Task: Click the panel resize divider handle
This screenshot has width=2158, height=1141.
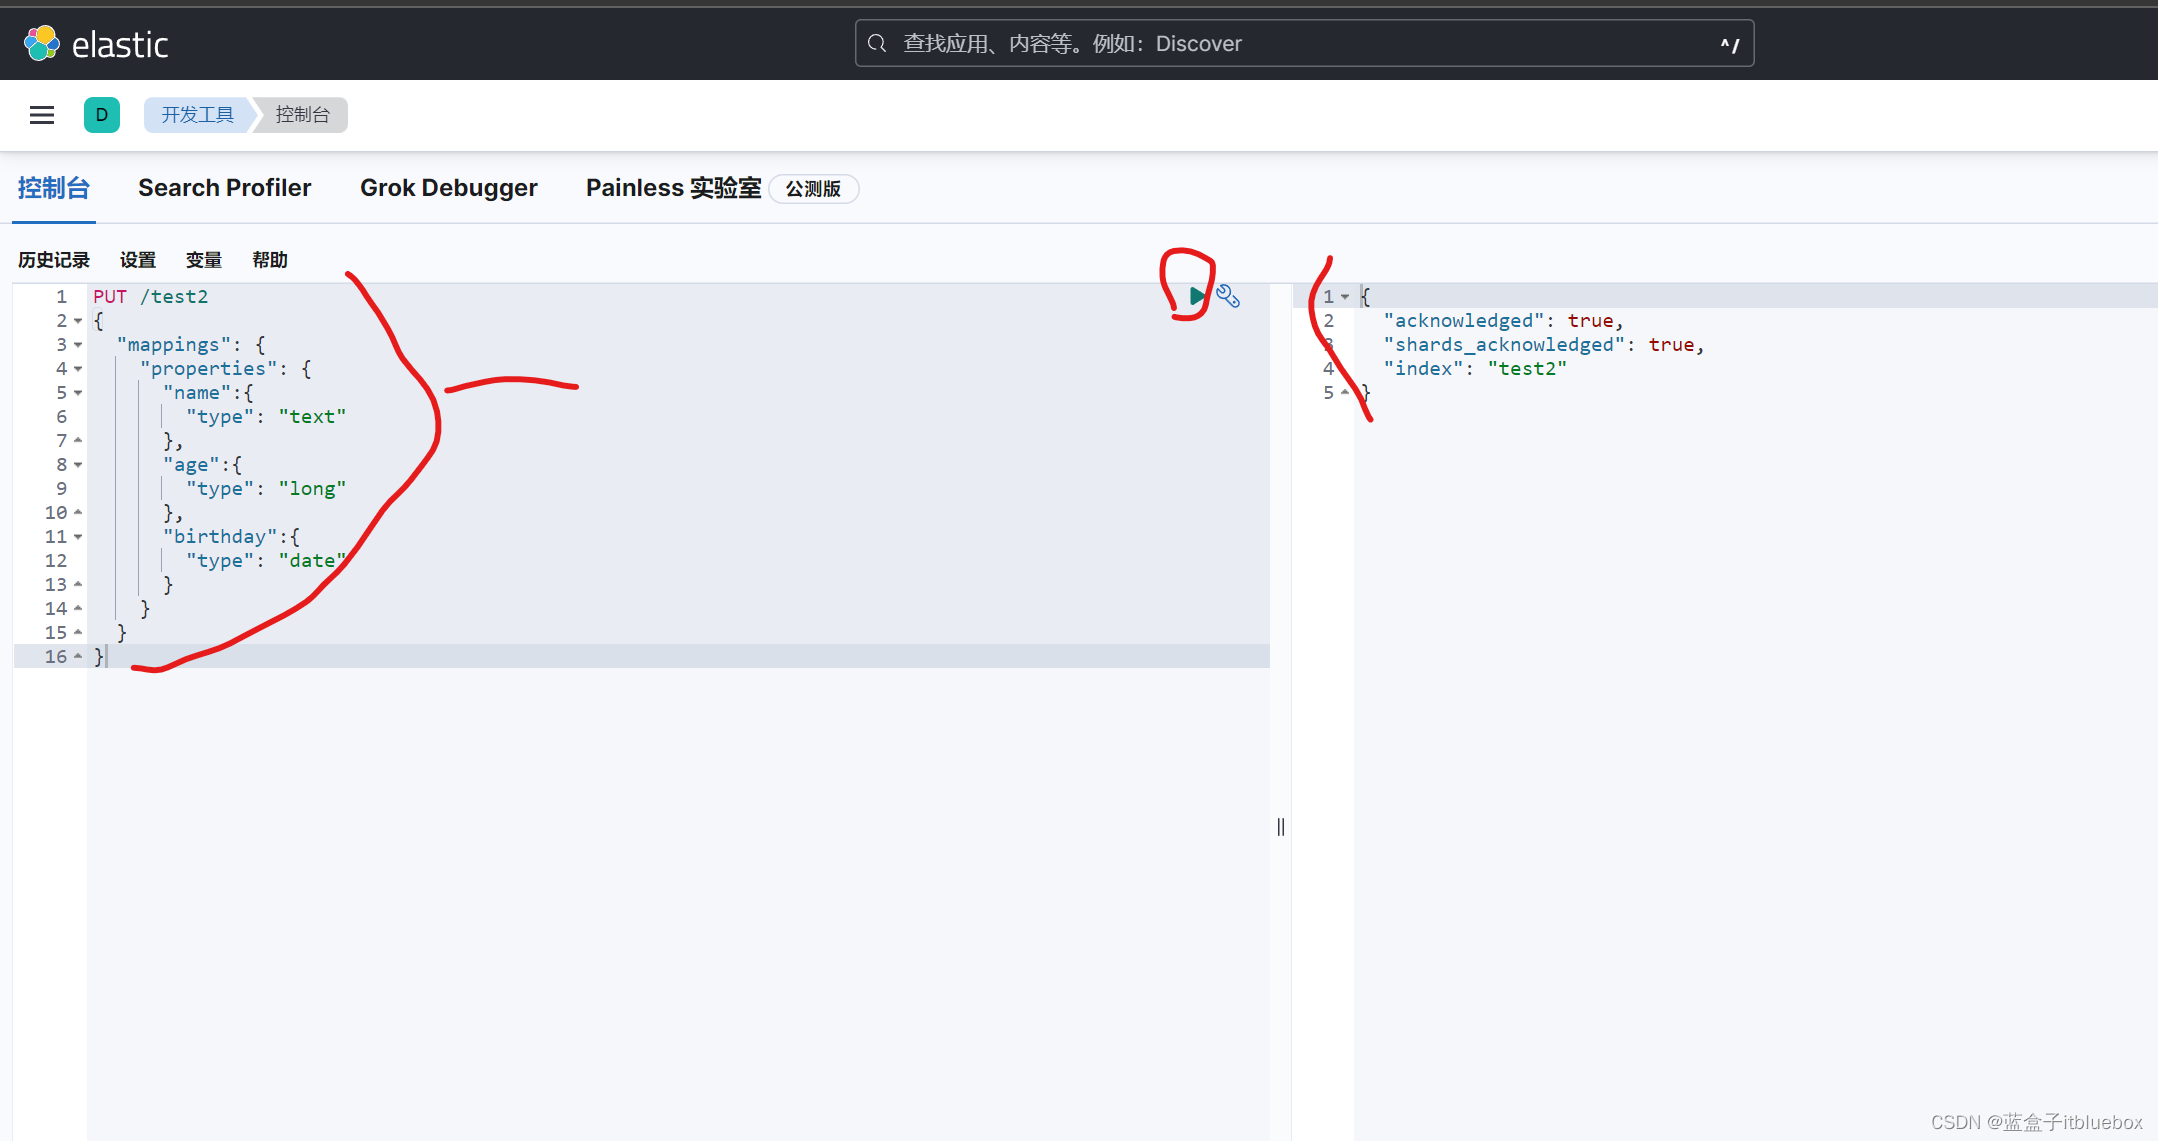Action: click(1281, 826)
